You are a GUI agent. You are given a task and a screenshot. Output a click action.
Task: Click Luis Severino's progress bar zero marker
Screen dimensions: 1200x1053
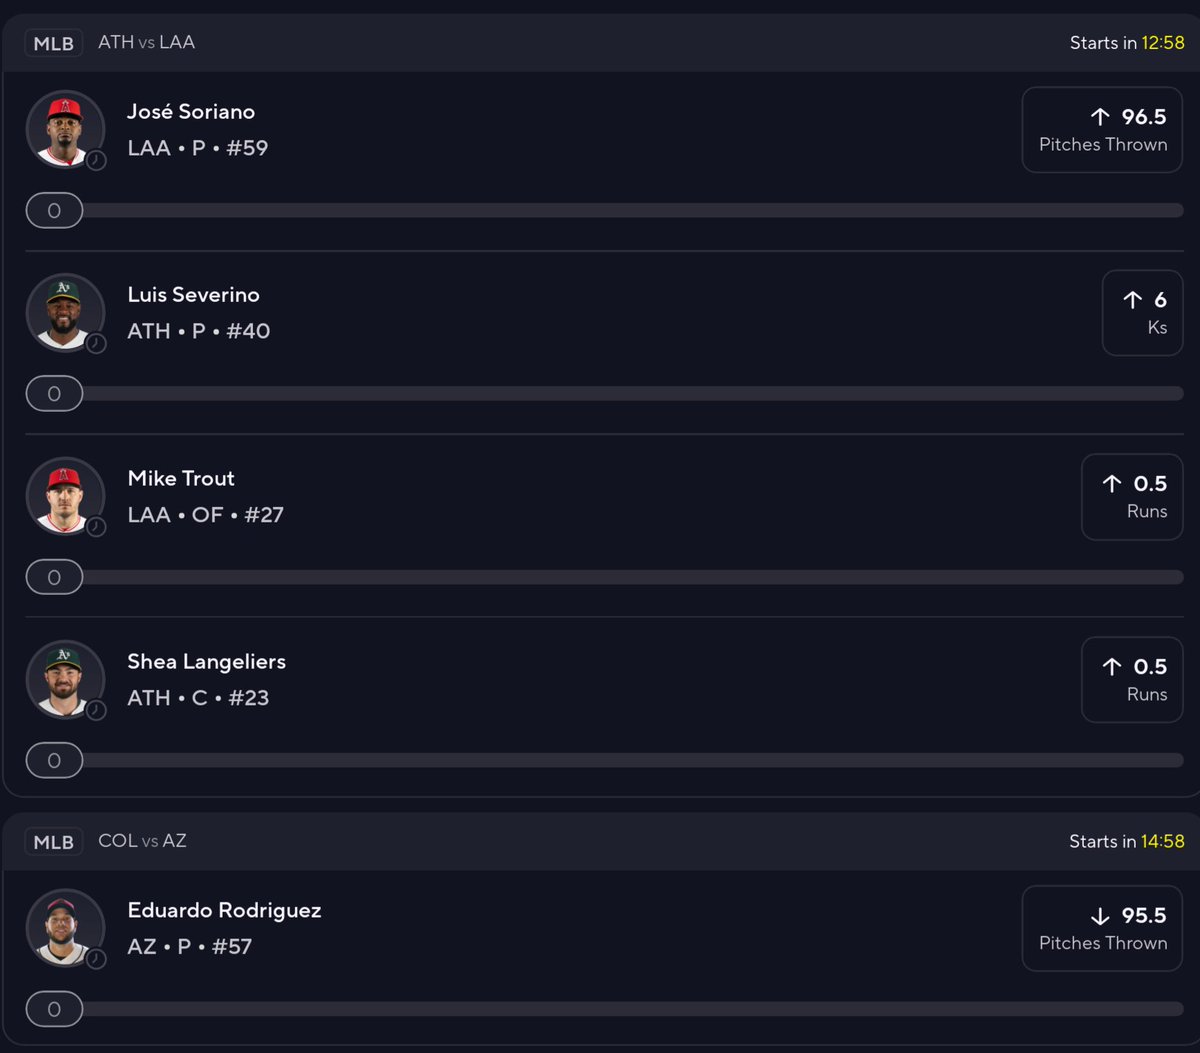point(54,394)
